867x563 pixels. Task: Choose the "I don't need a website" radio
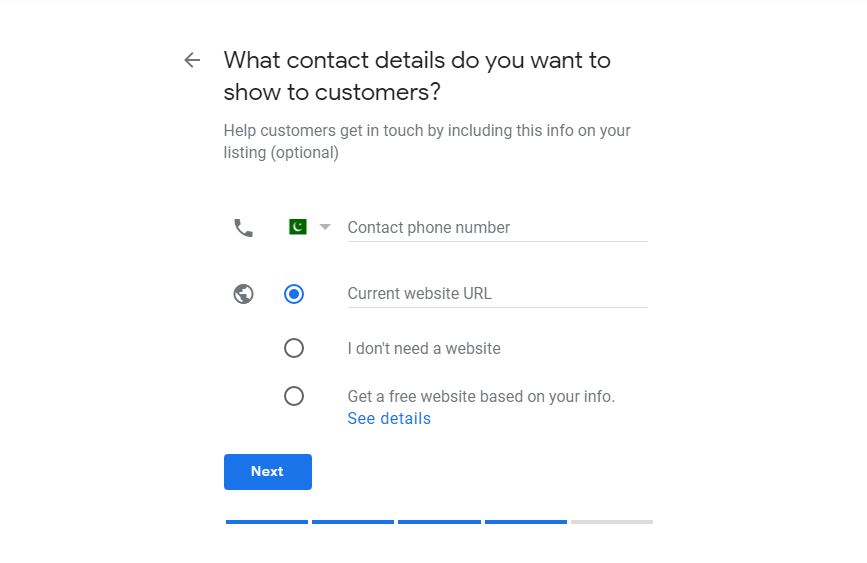pyautogui.click(x=294, y=348)
